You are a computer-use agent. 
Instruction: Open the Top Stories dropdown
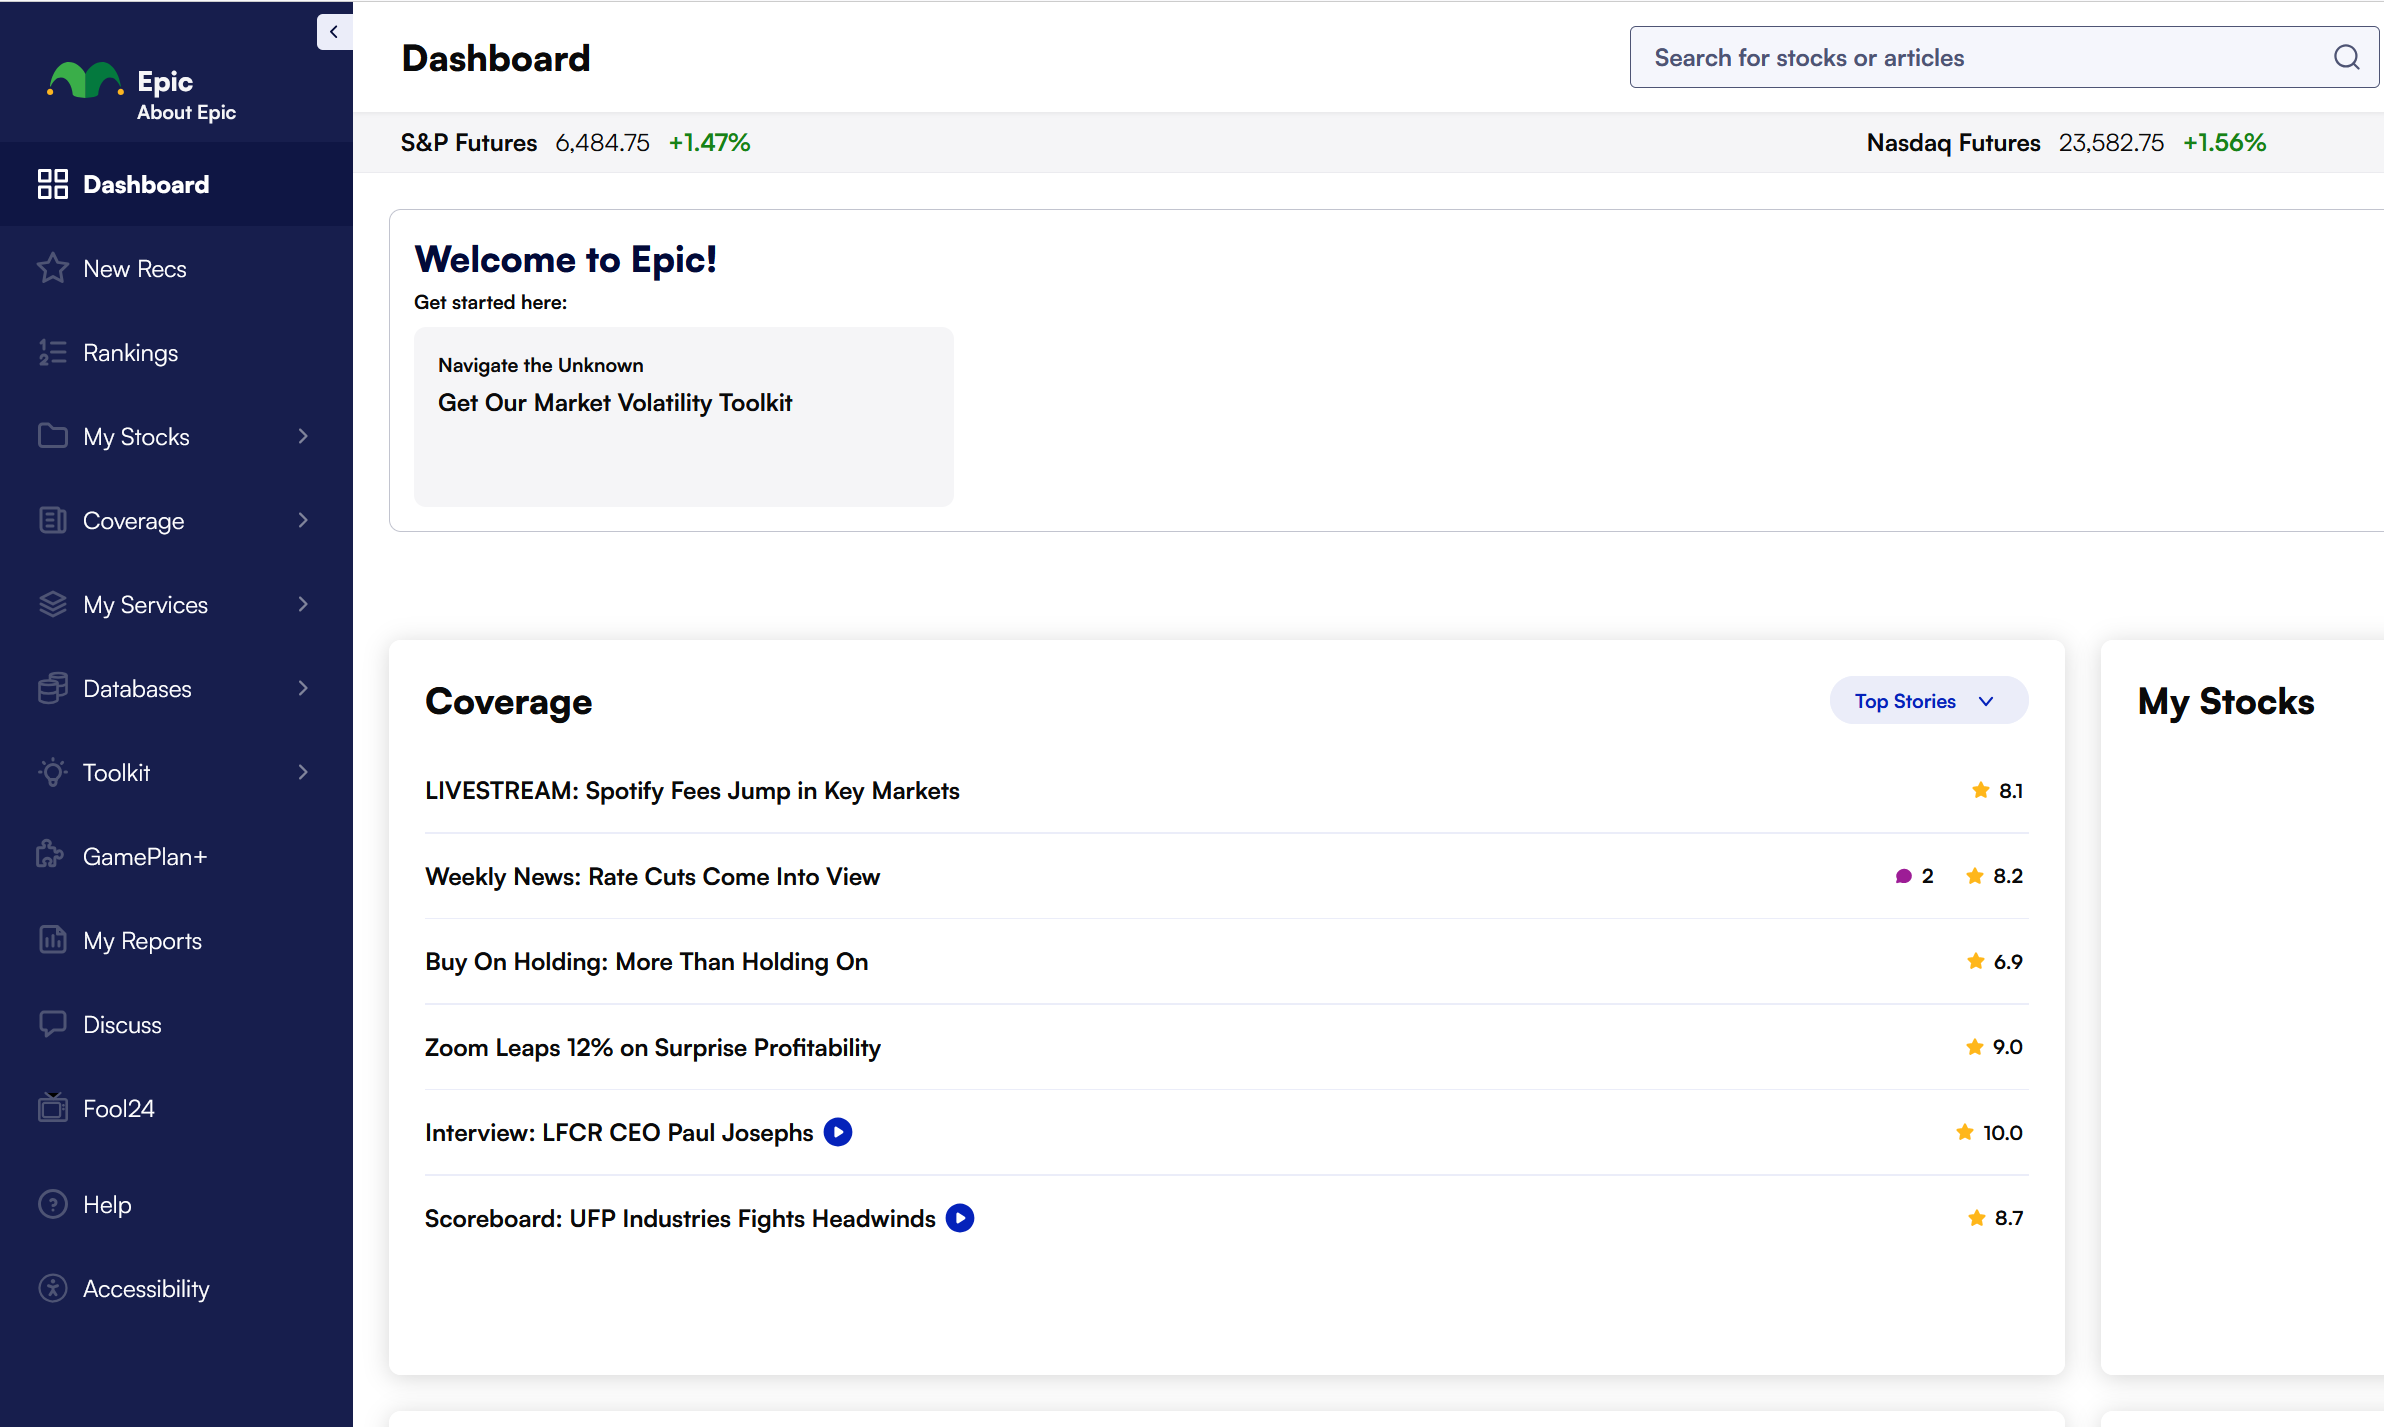[x=1927, y=701]
